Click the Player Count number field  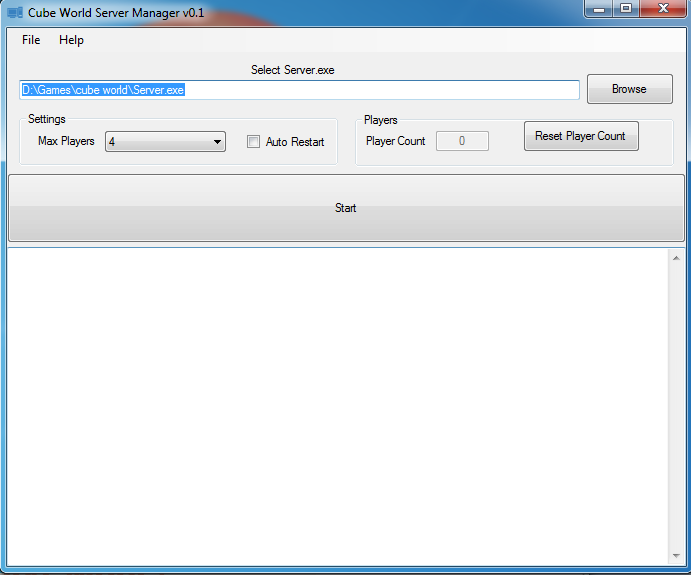tap(462, 141)
